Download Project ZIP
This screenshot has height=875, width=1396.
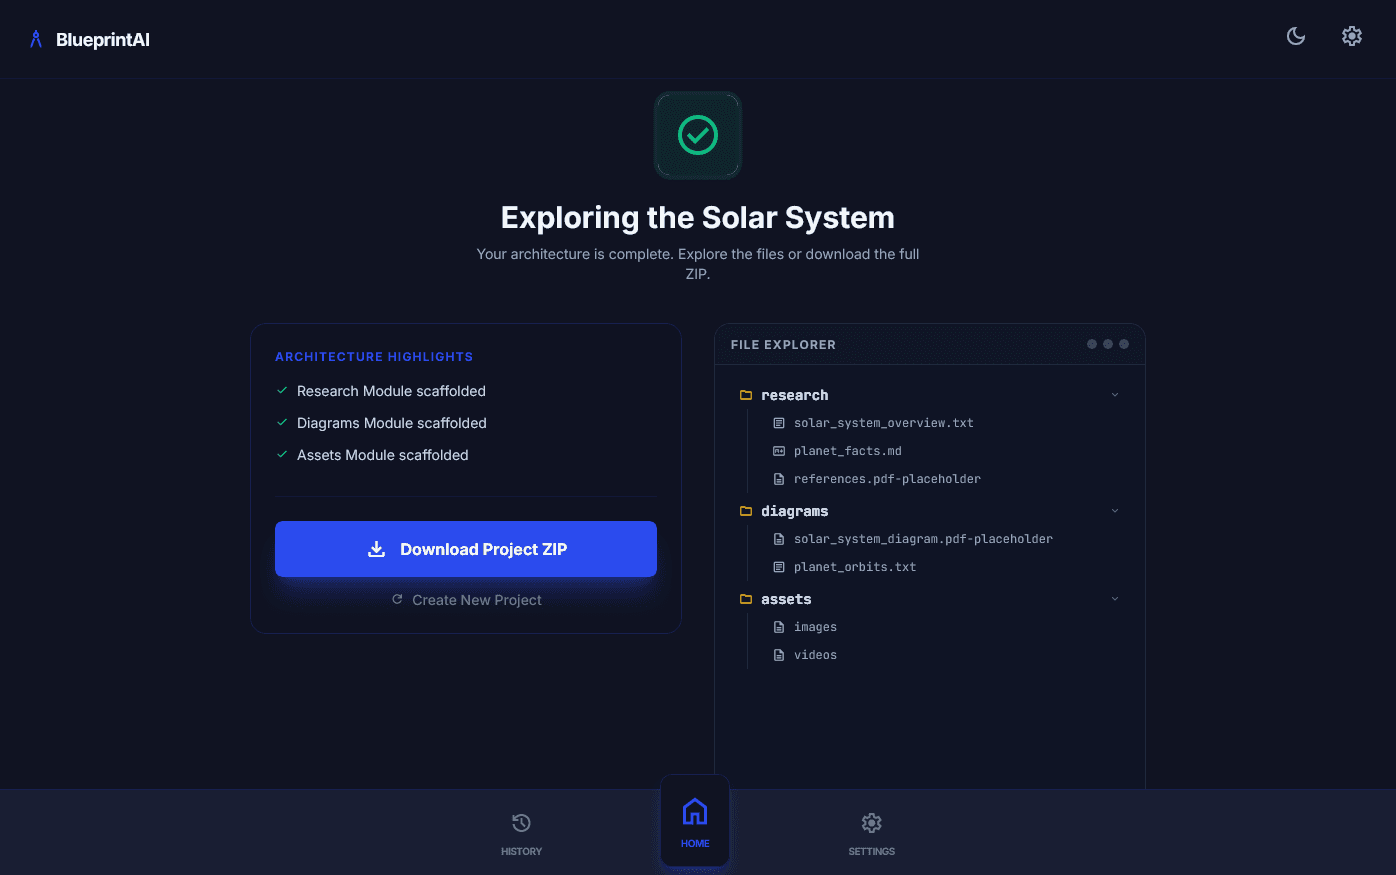pyautogui.click(x=466, y=549)
